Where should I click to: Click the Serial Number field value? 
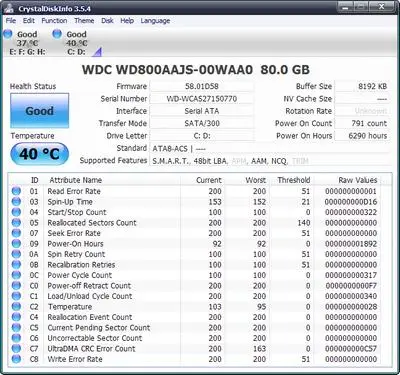pyautogui.click(x=202, y=99)
